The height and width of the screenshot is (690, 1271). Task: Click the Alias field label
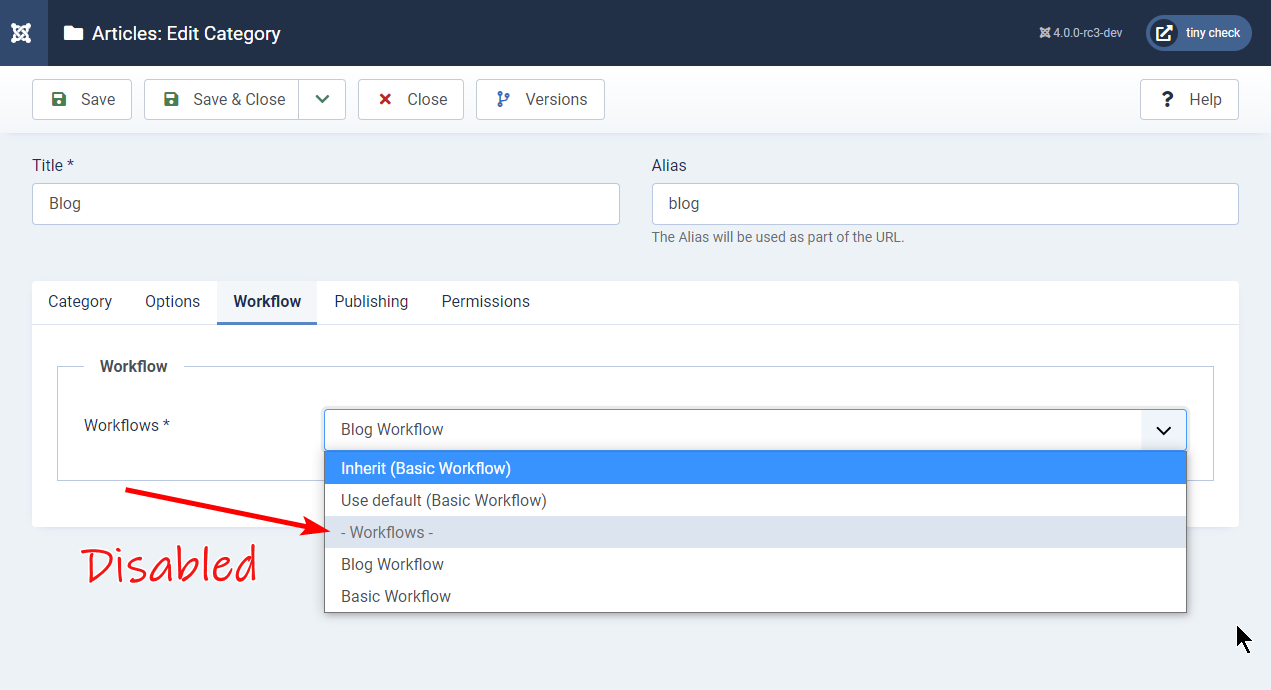click(669, 165)
